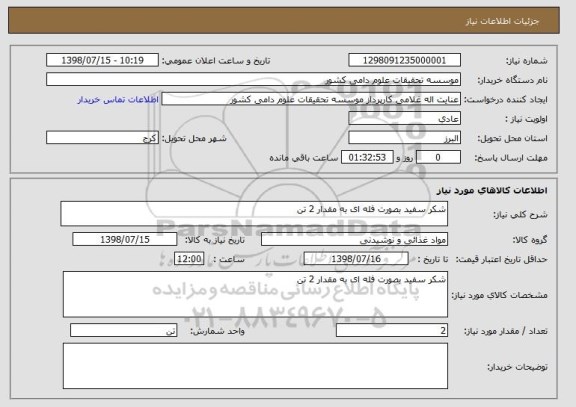Viewport: 576px width, 407px height.
Task: Select the اولویت نیاز field showing عادی
Action: pyautogui.click(x=404, y=119)
